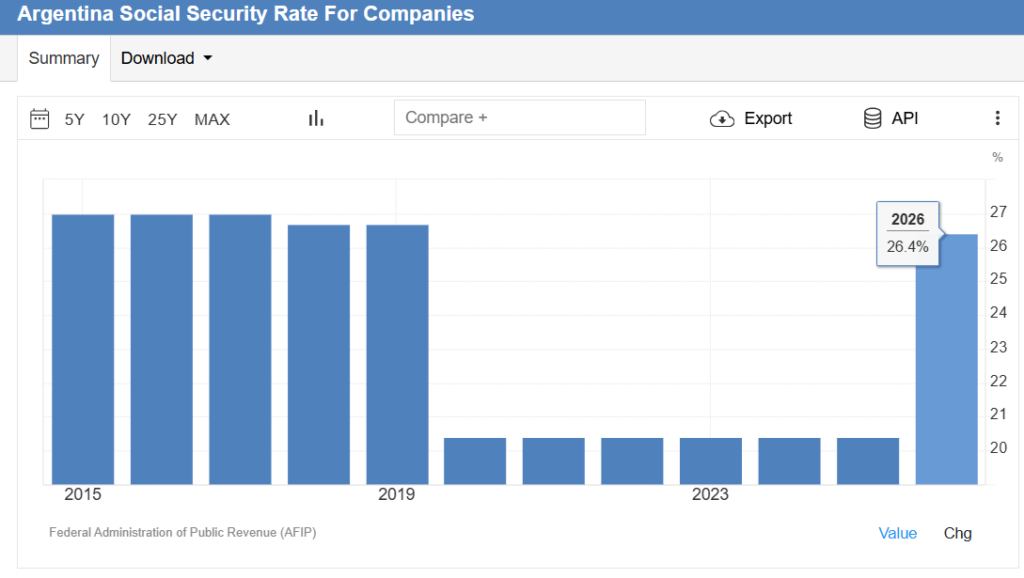Open the three-dot more options menu
The width and height of the screenshot is (1024, 578).
pyautogui.click(x=997, y=118)
